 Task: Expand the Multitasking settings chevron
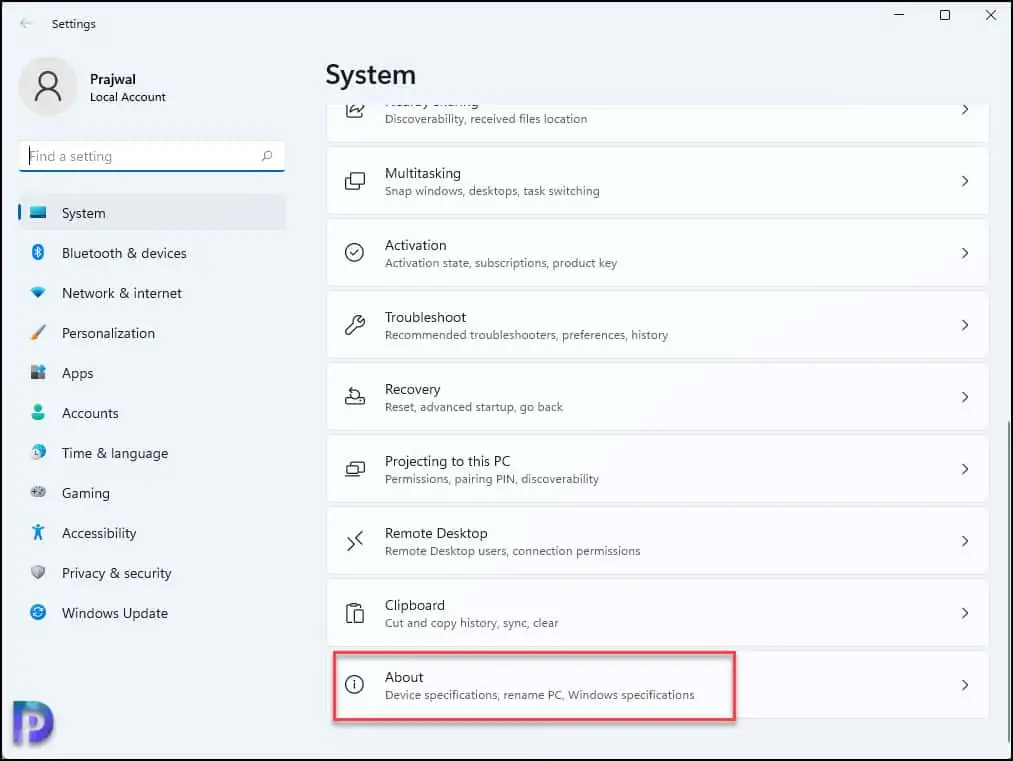point(964,181)
